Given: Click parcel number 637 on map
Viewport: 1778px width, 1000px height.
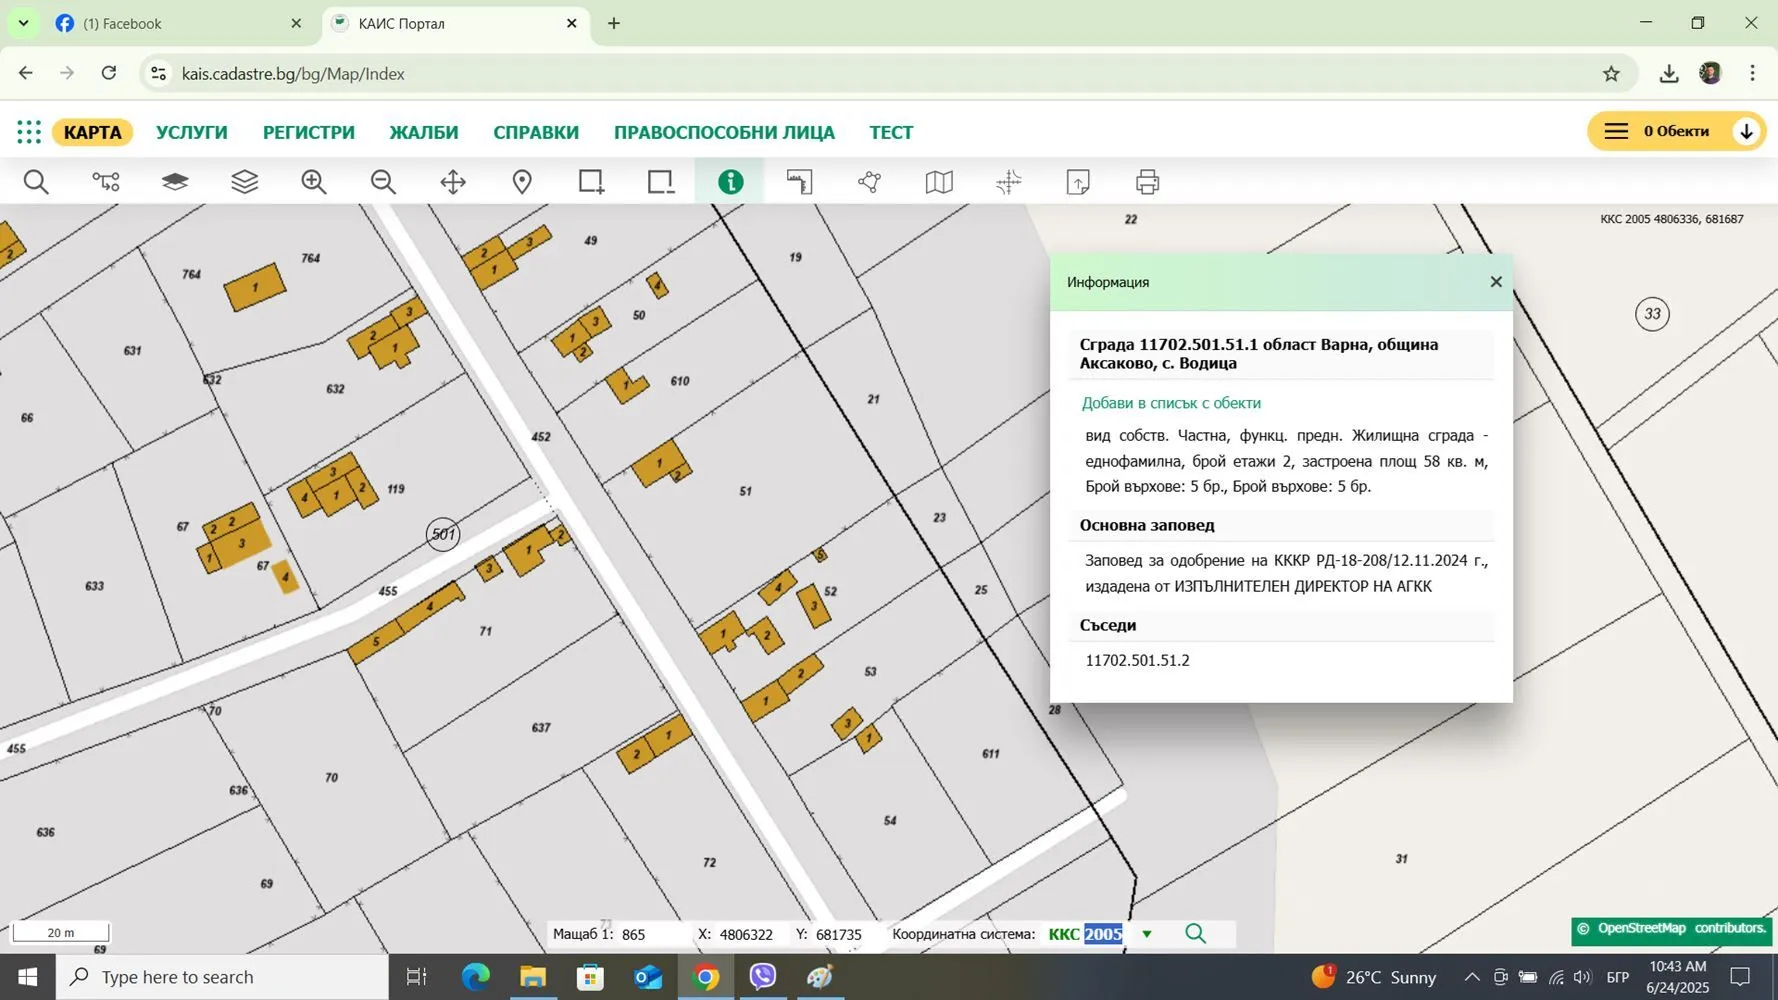Looking at the screenshot, I should pyautogui.click(x=541, y=728).
